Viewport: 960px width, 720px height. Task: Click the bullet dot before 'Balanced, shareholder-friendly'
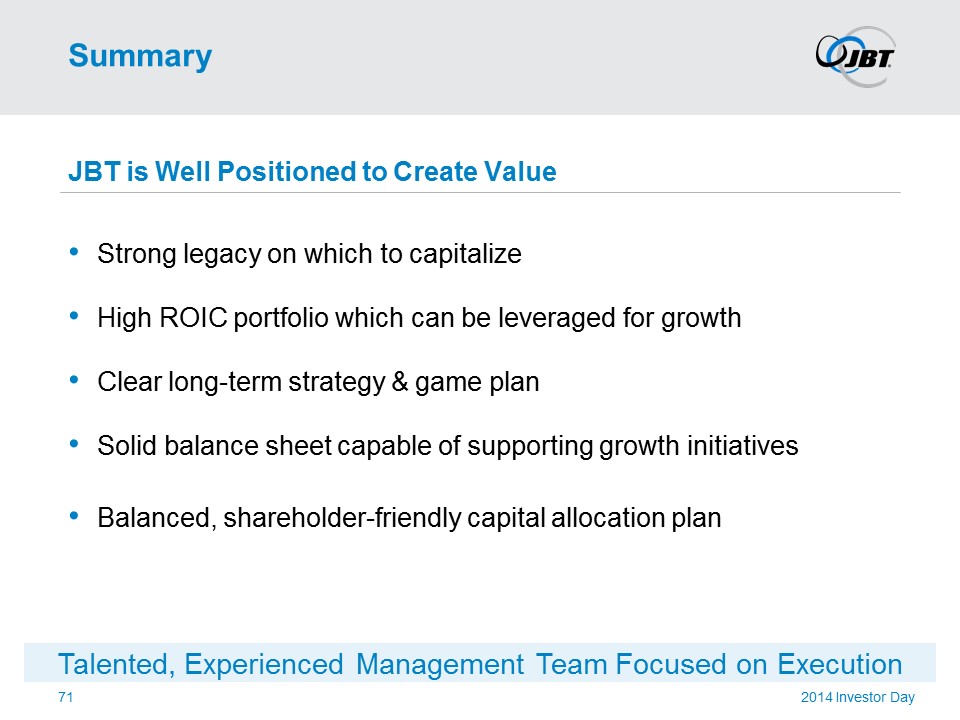click(x=77, y=516)
